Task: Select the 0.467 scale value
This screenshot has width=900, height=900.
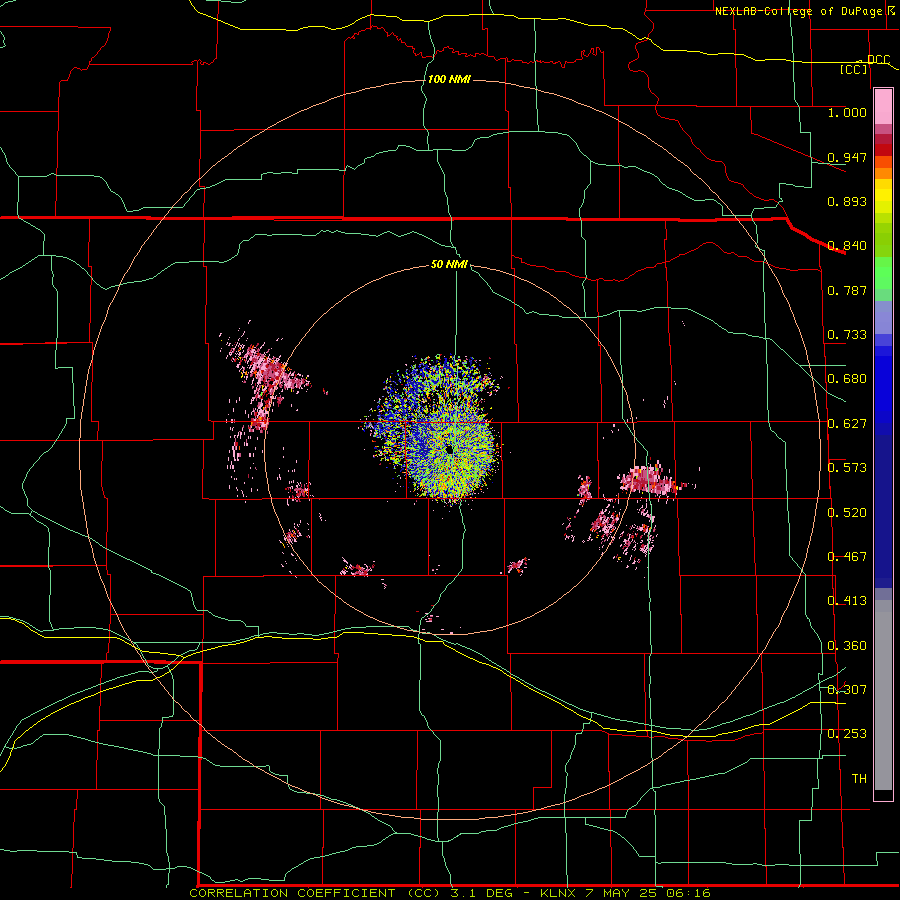Action: (x=847, y=557)
